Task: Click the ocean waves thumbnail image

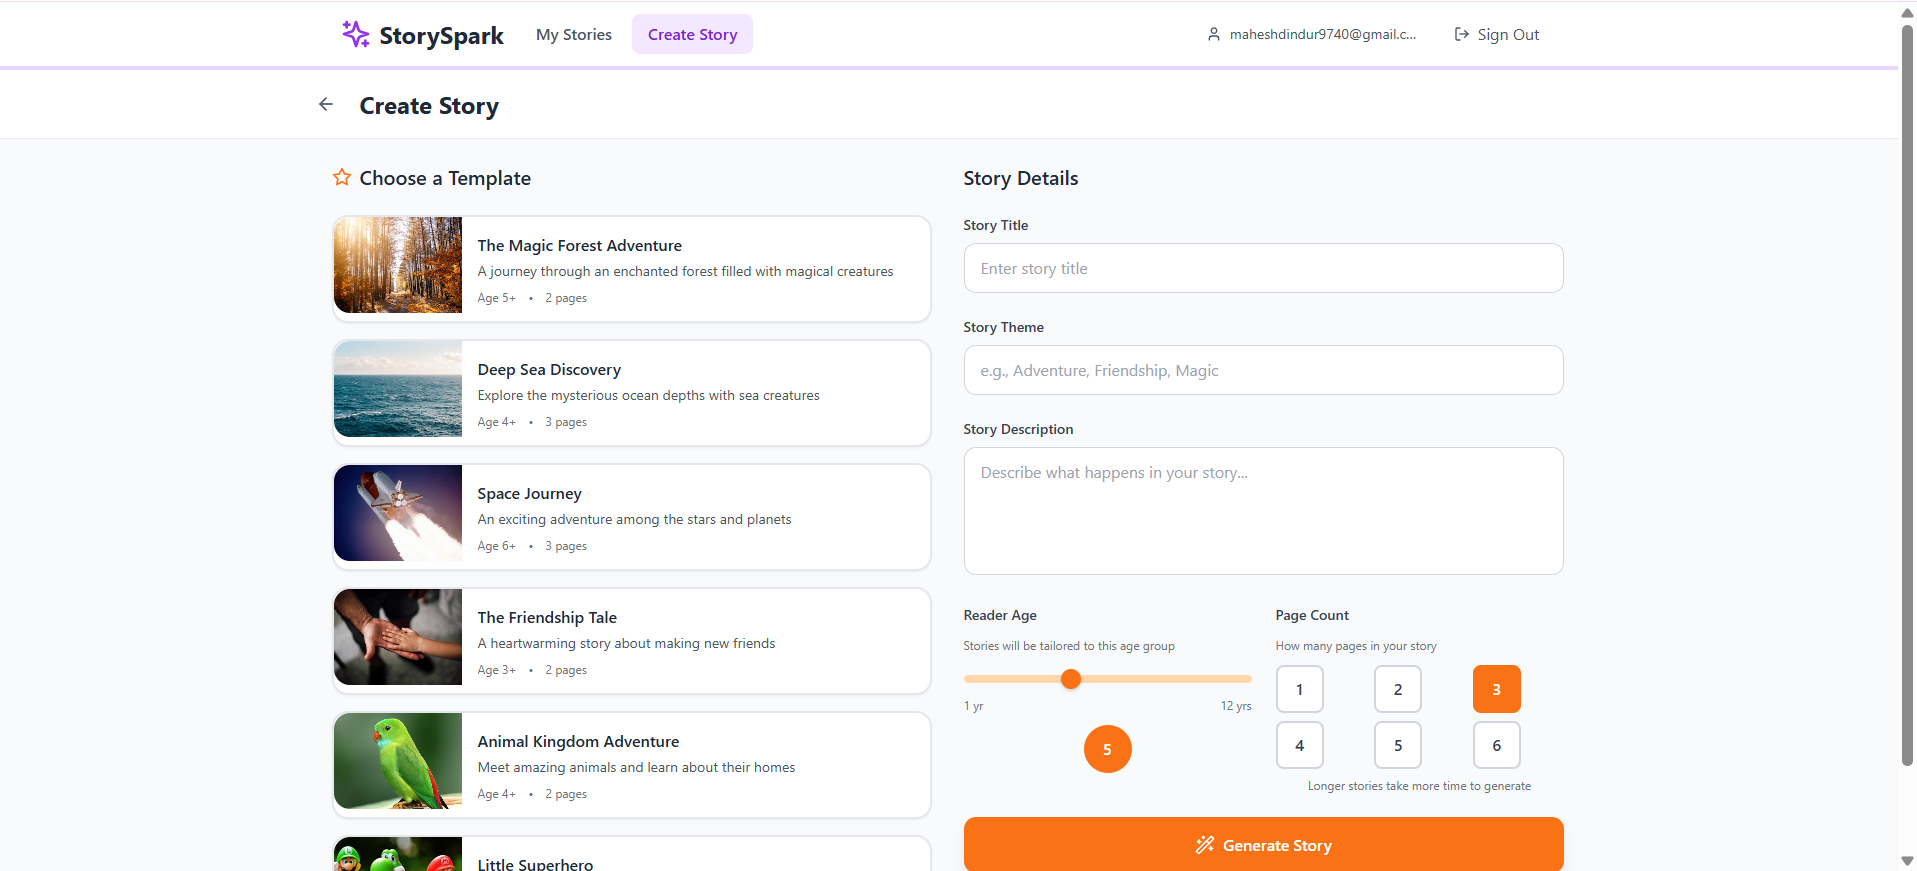Action: [398, 389]
